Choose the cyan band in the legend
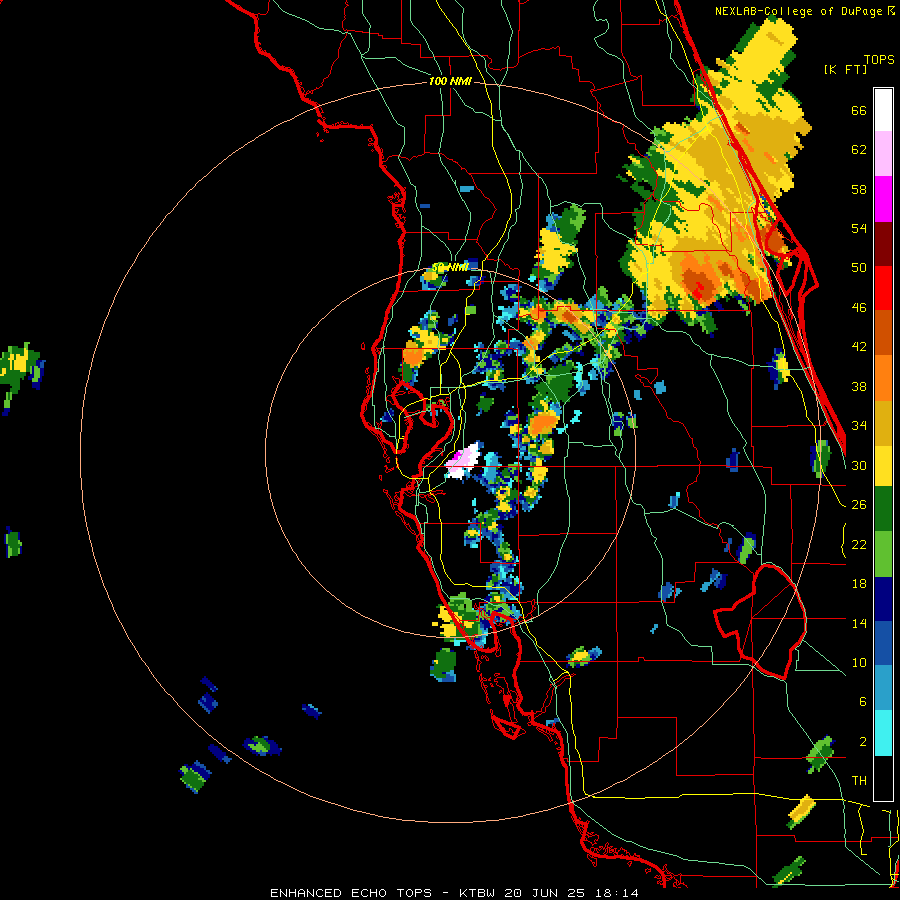Screen dimensions: 900x900 pos(883,734)
